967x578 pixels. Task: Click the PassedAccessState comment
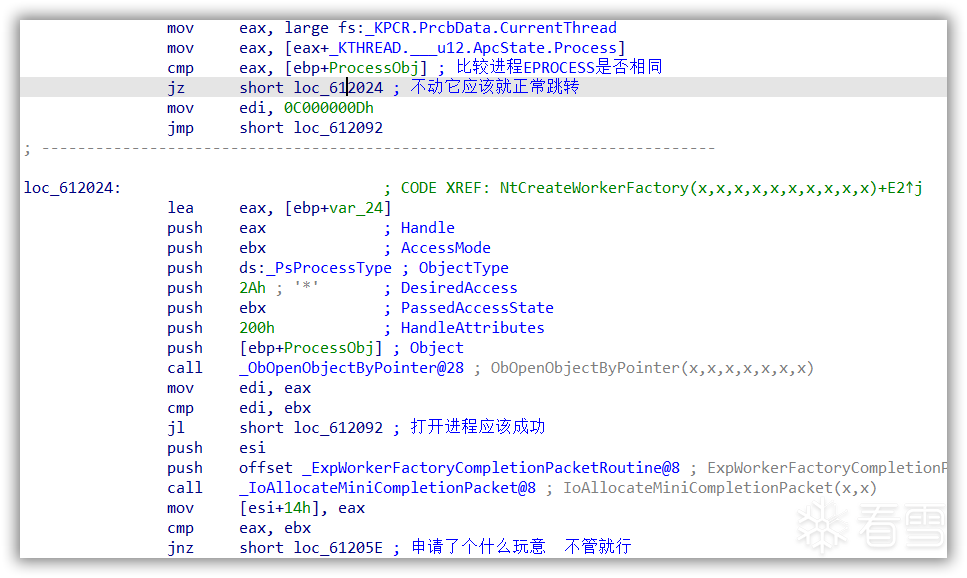click(477, 308)
